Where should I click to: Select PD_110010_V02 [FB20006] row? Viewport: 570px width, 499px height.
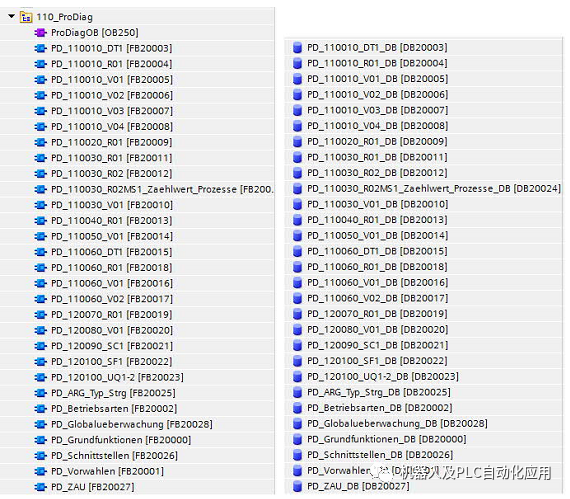(x=112, y=95)
